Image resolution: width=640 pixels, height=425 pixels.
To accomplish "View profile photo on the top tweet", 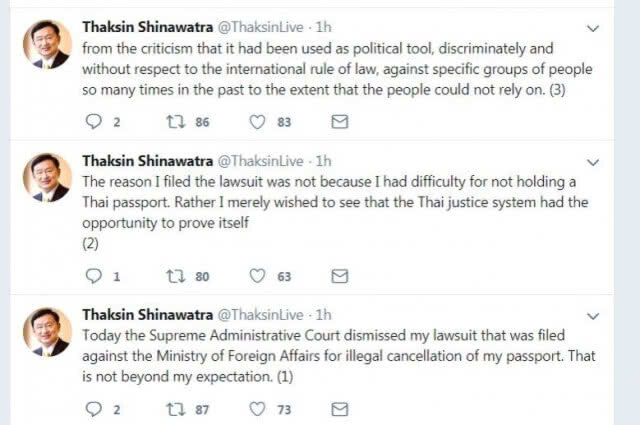I will [x=47, y=44].
